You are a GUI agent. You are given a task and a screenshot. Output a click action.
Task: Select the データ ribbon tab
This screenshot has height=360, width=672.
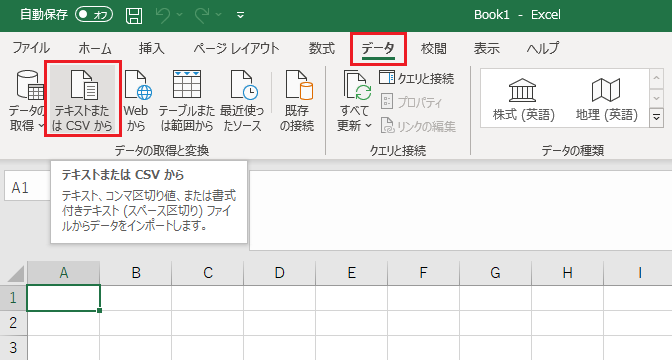pyautogui.click(x=378, y=48)
